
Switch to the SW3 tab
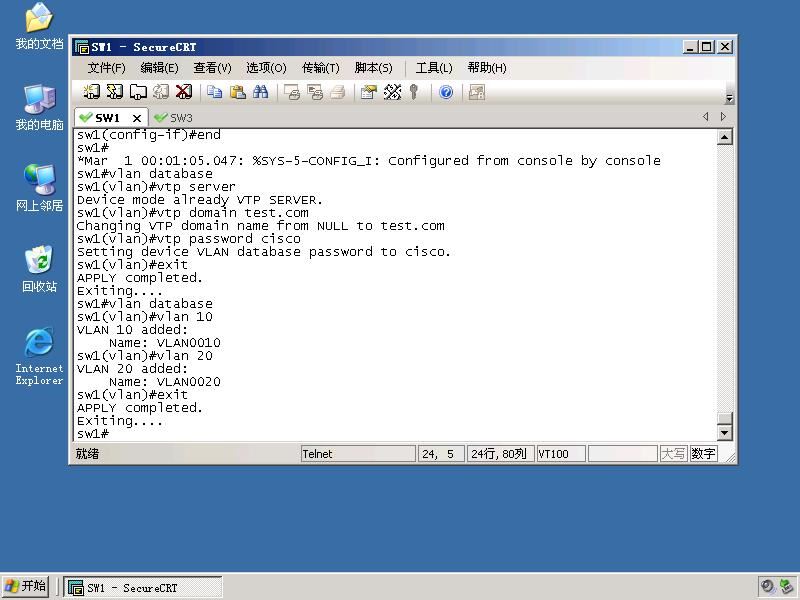click(174, 118)
